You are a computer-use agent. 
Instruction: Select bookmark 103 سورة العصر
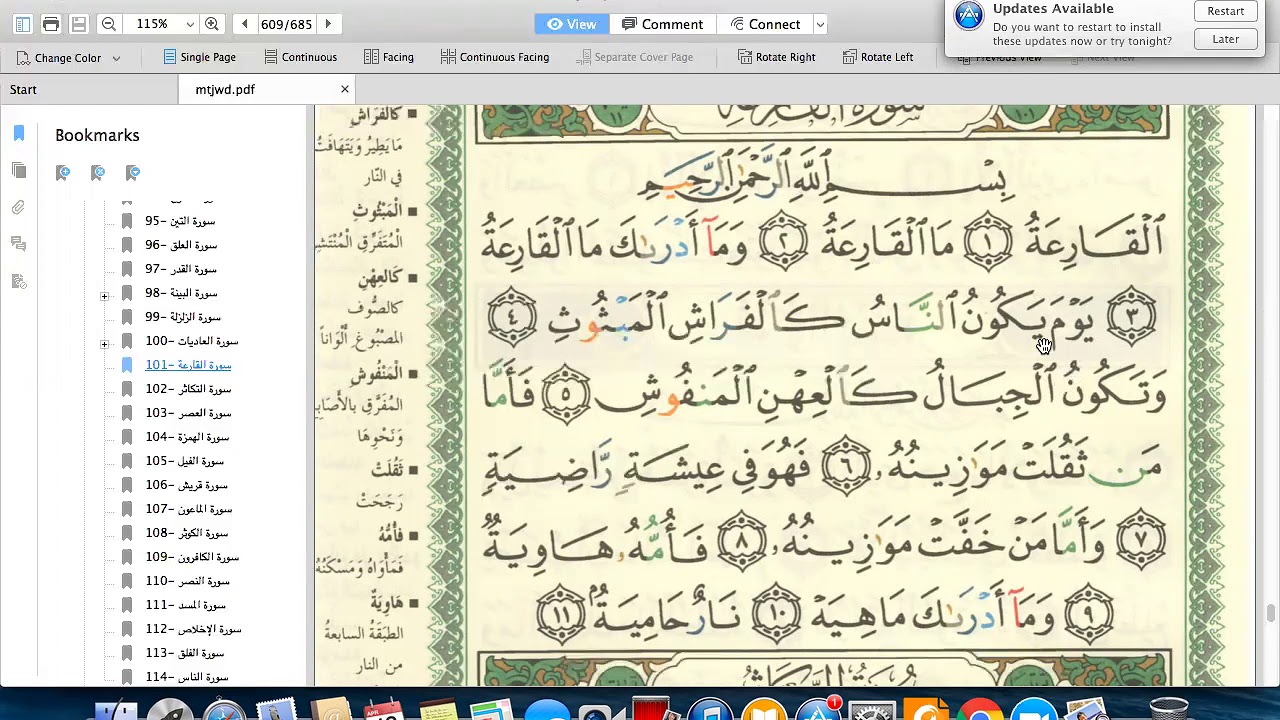point(188,413)
